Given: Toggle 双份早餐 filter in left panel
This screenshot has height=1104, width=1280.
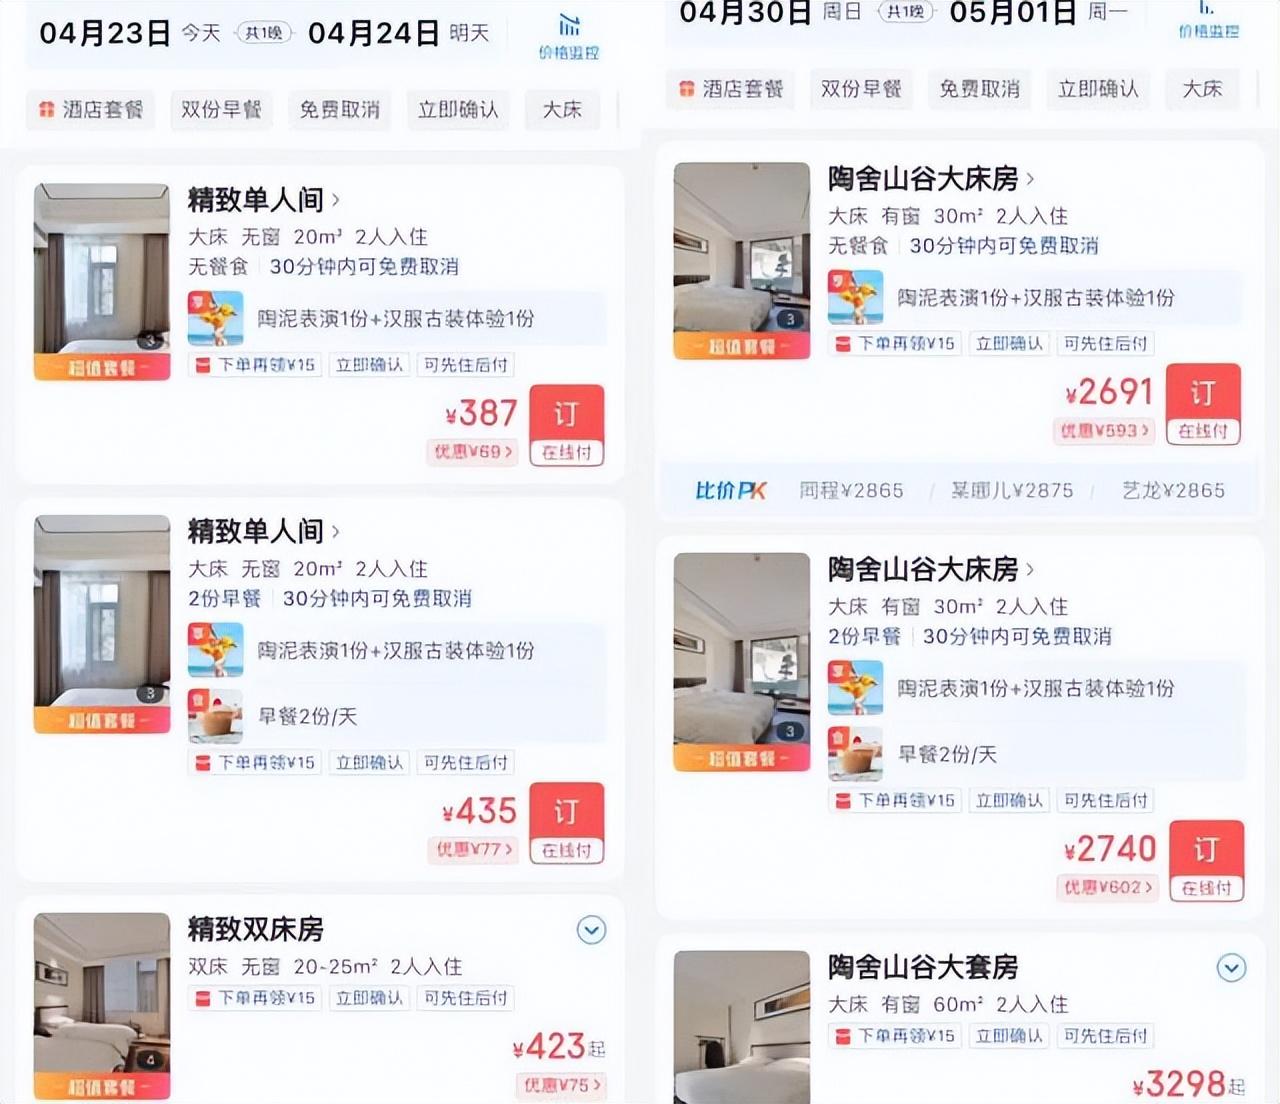Looking at the screenshot, I should (x=221, y=109).
